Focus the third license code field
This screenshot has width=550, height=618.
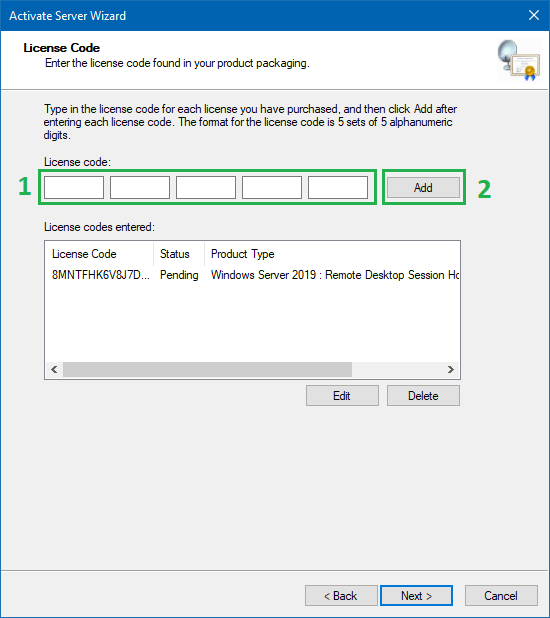pos(206,187)
